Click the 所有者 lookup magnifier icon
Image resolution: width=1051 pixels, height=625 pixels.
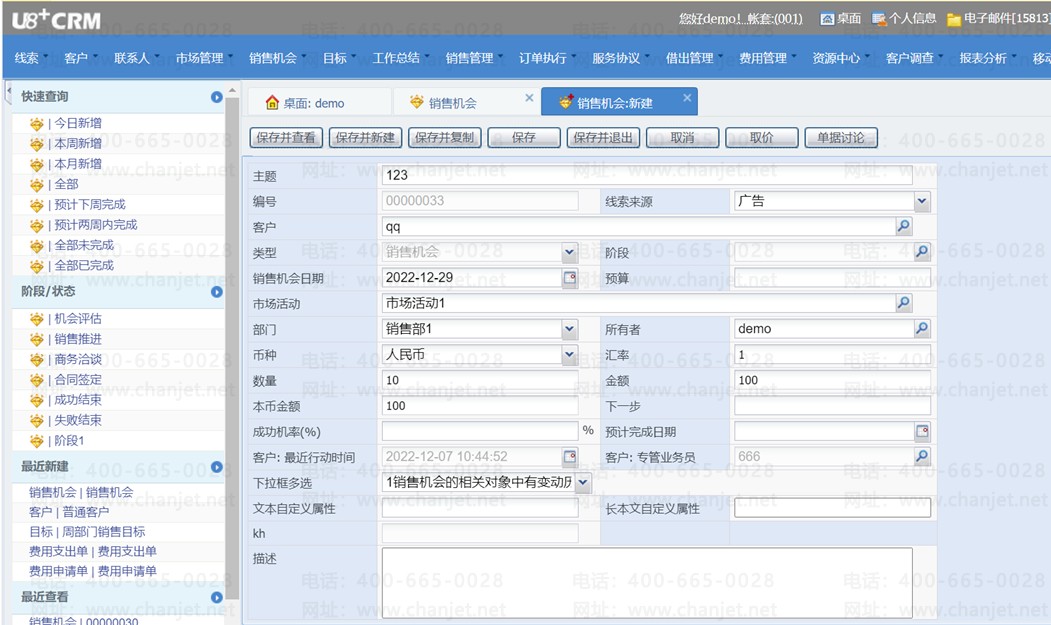[921, 328]
